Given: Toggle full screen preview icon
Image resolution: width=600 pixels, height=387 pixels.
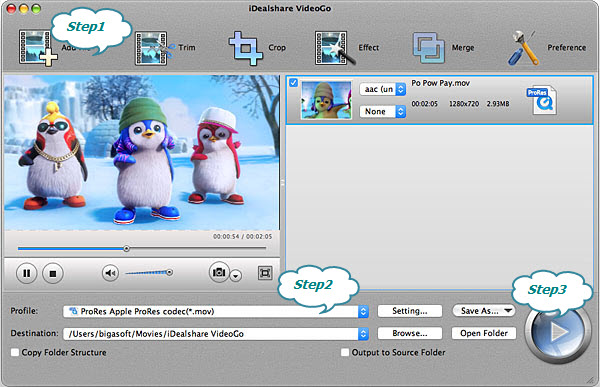Looking at the screenshot, I should click(x=265, y=273).
